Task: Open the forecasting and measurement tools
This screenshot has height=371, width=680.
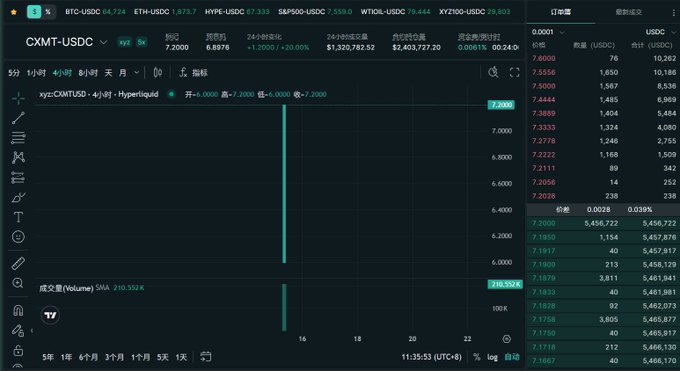Action: pyautogui.click(x=18, y=177)
